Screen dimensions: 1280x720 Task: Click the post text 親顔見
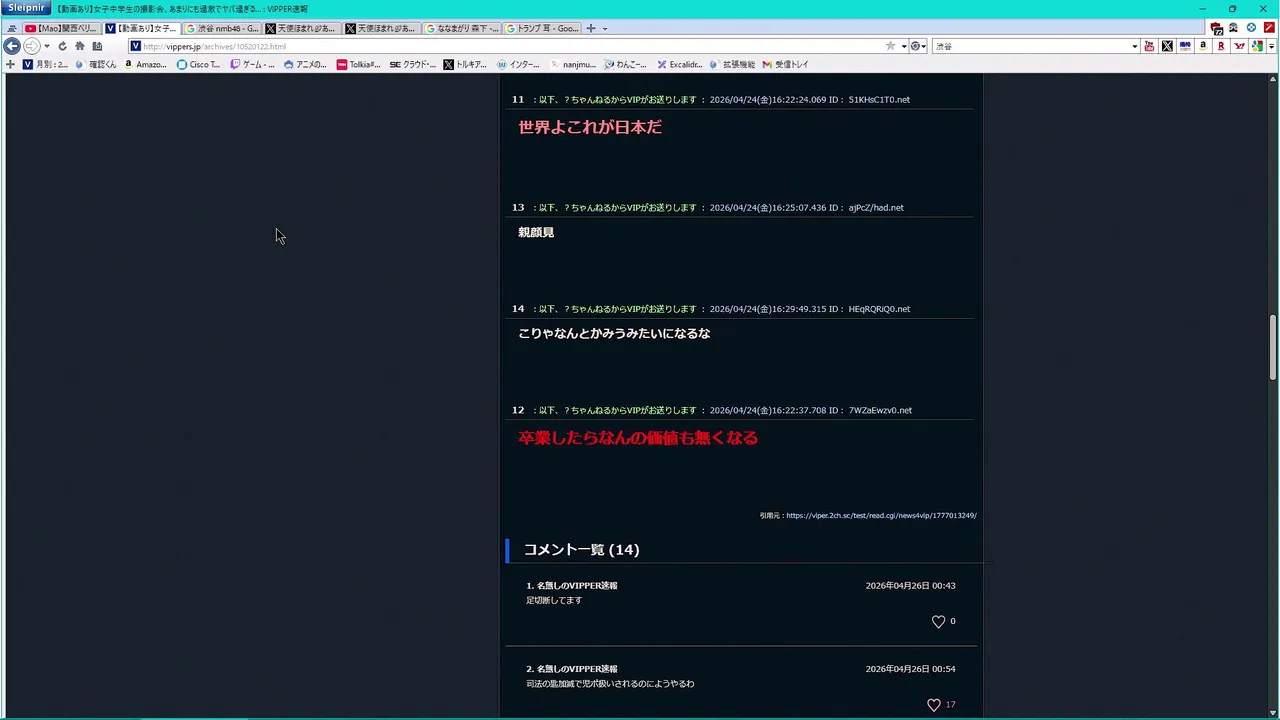point(536,232)
